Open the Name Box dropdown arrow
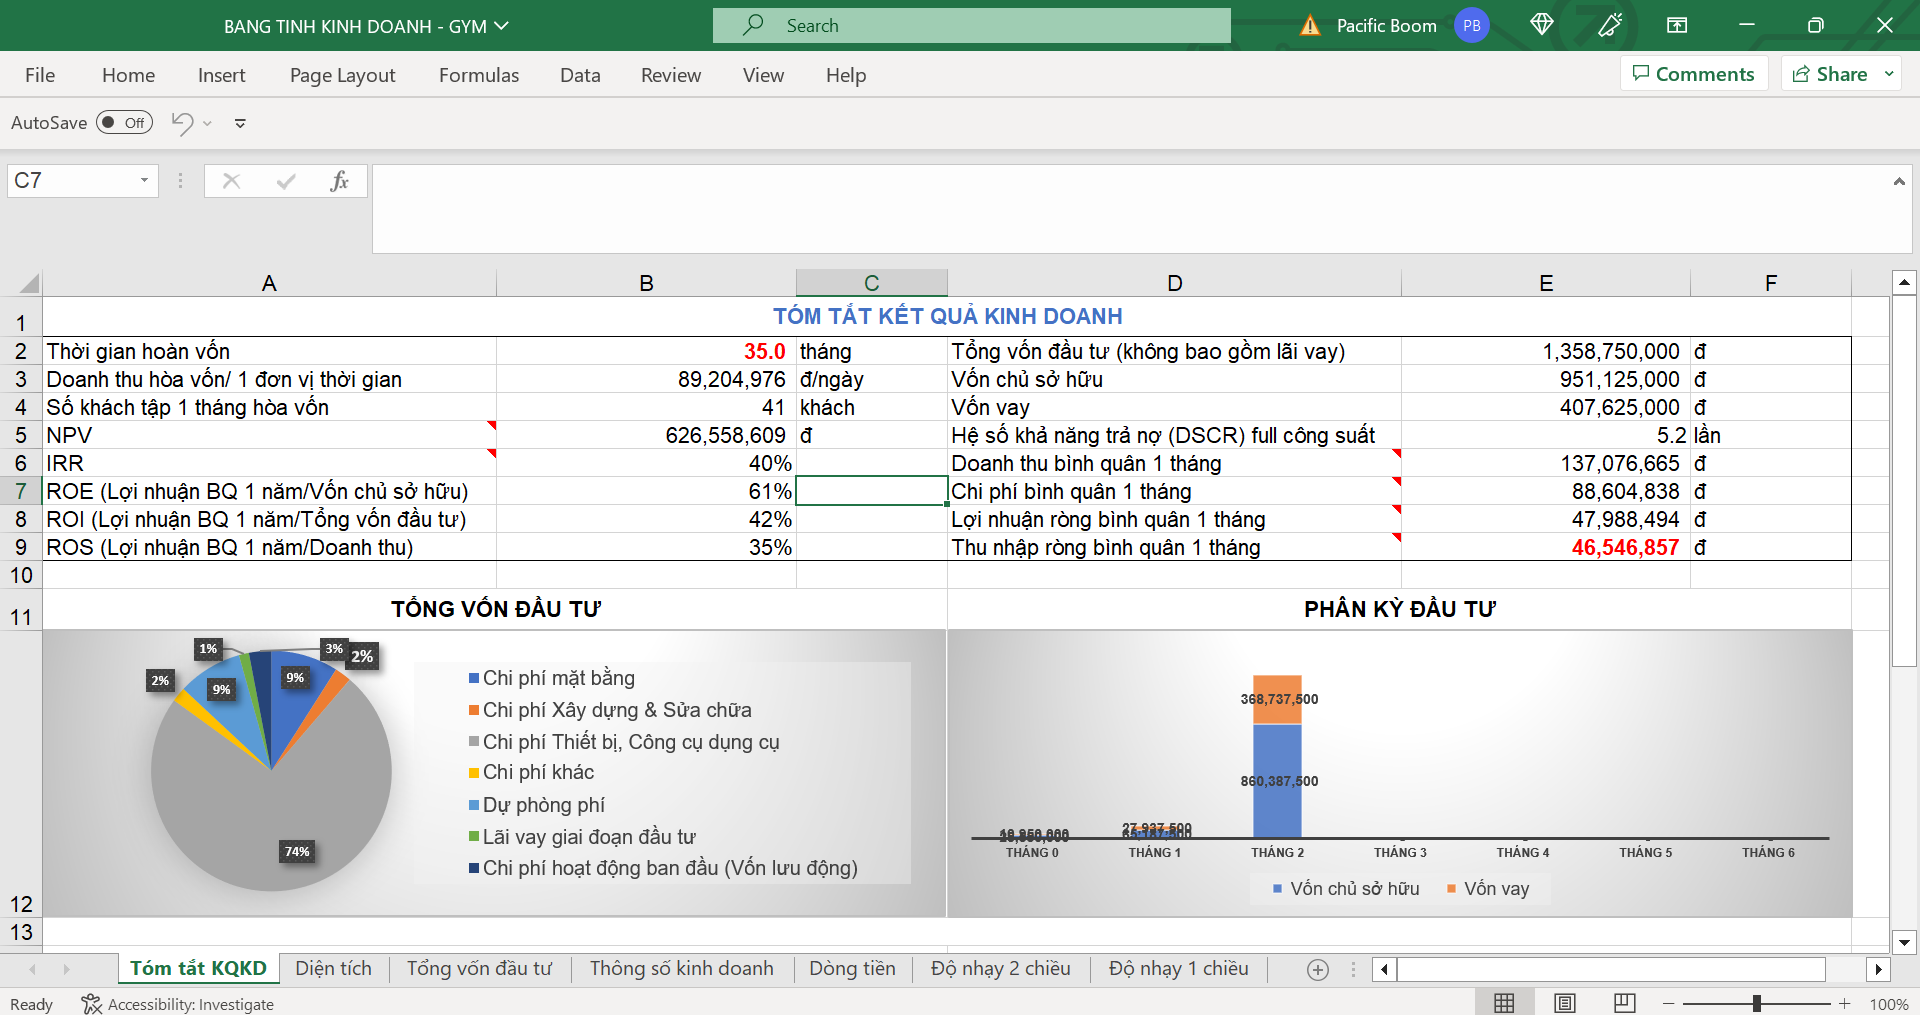The width and height of the screenshot is (1920, 1015). [144, 181]
